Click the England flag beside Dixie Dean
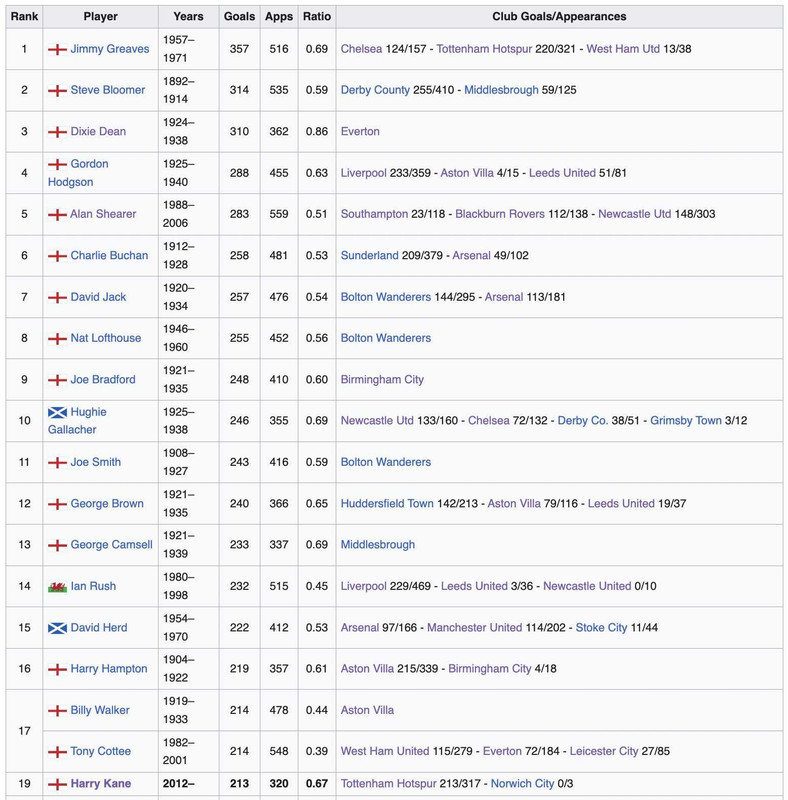The height and width of the screenshot is (800, 788). coord(57,132)
